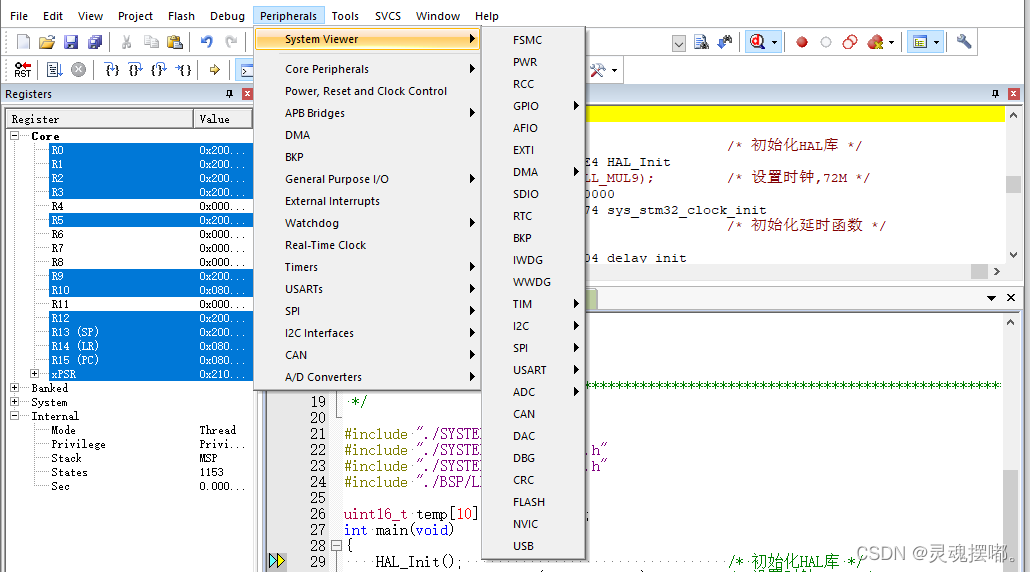Collapse the main function fold marker

coord(336,545)
